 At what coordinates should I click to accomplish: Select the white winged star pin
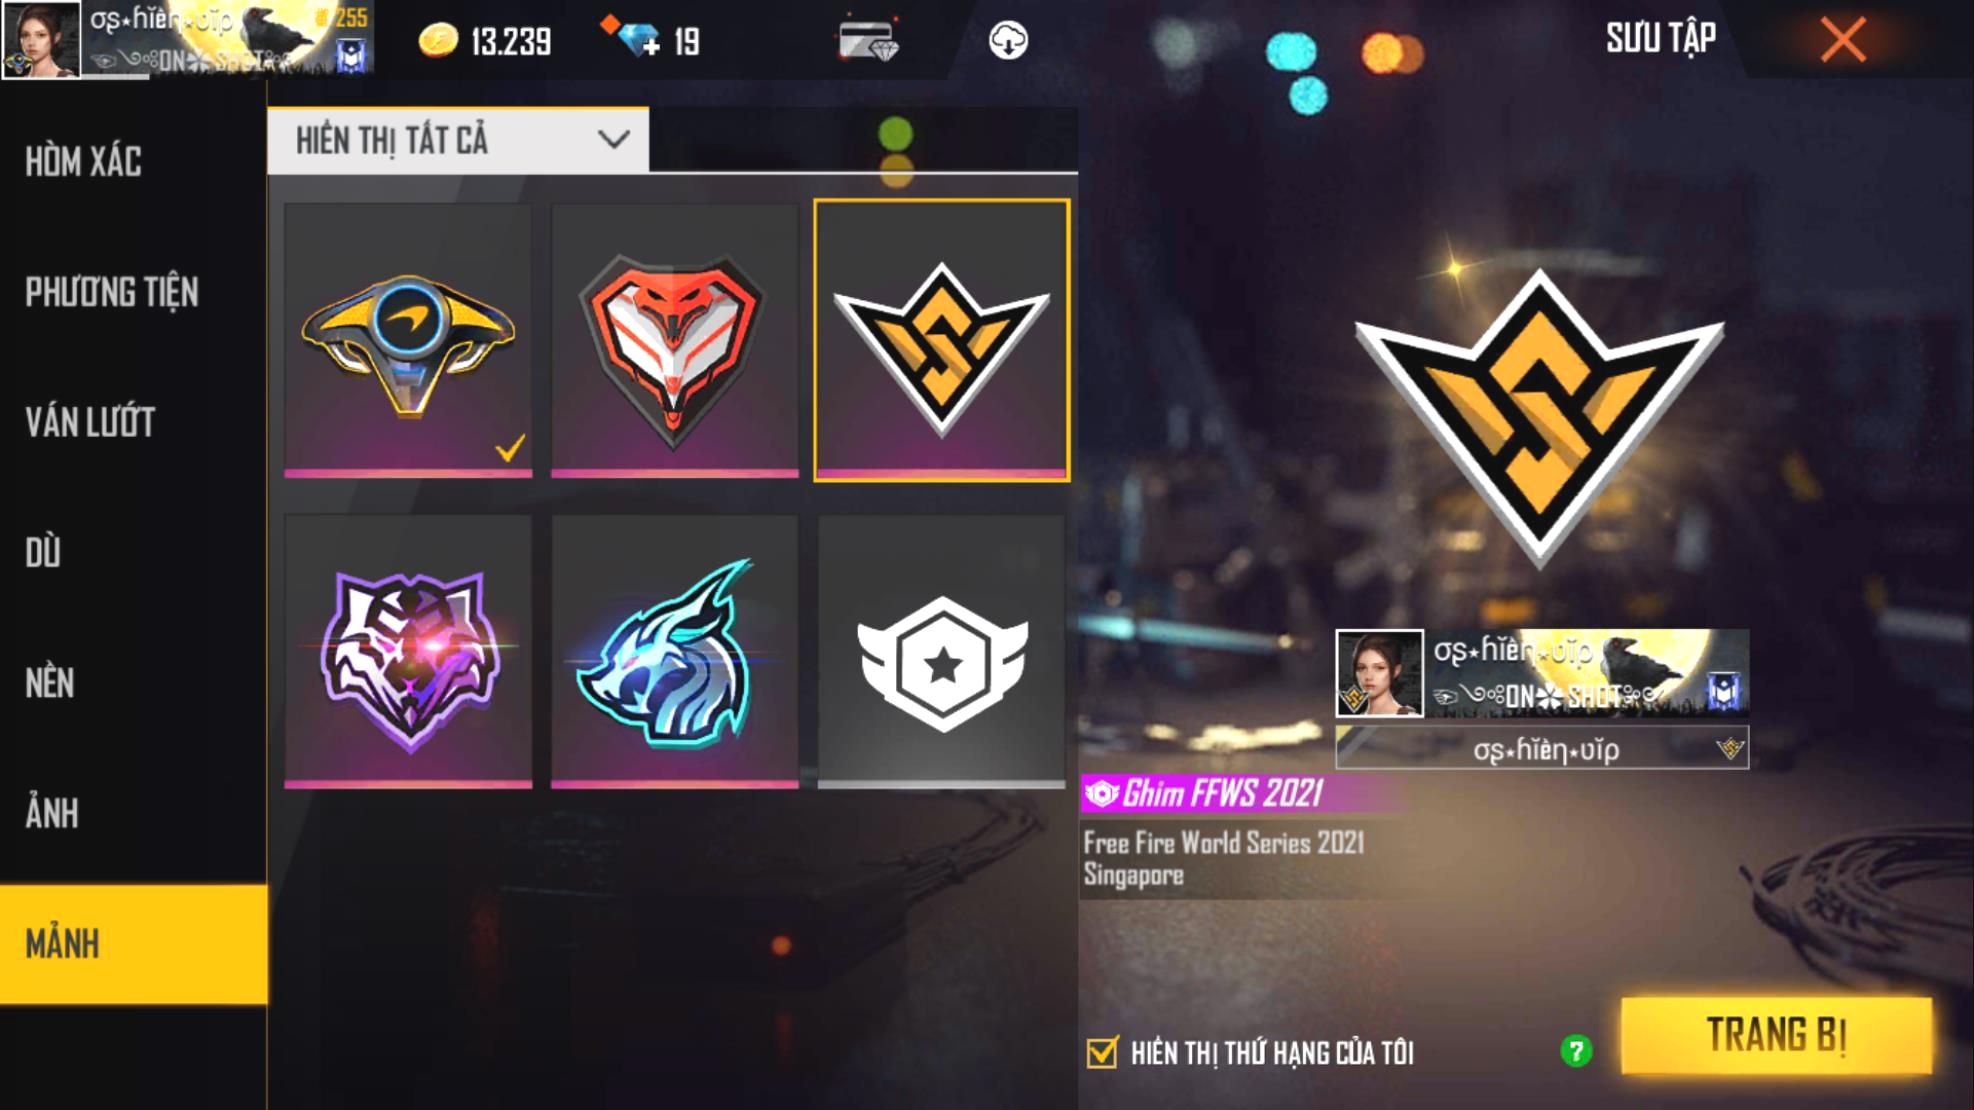pos(942,651)
